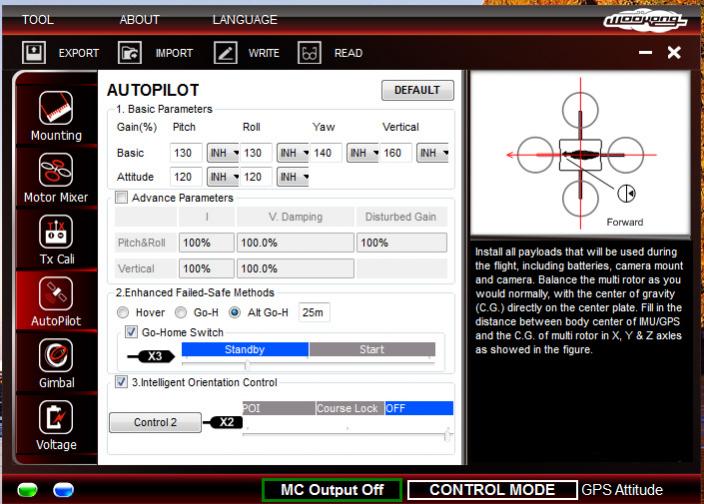Screen dimensions: 704x504
Task: Minimize the assistant window
Action: coord(646,53)
